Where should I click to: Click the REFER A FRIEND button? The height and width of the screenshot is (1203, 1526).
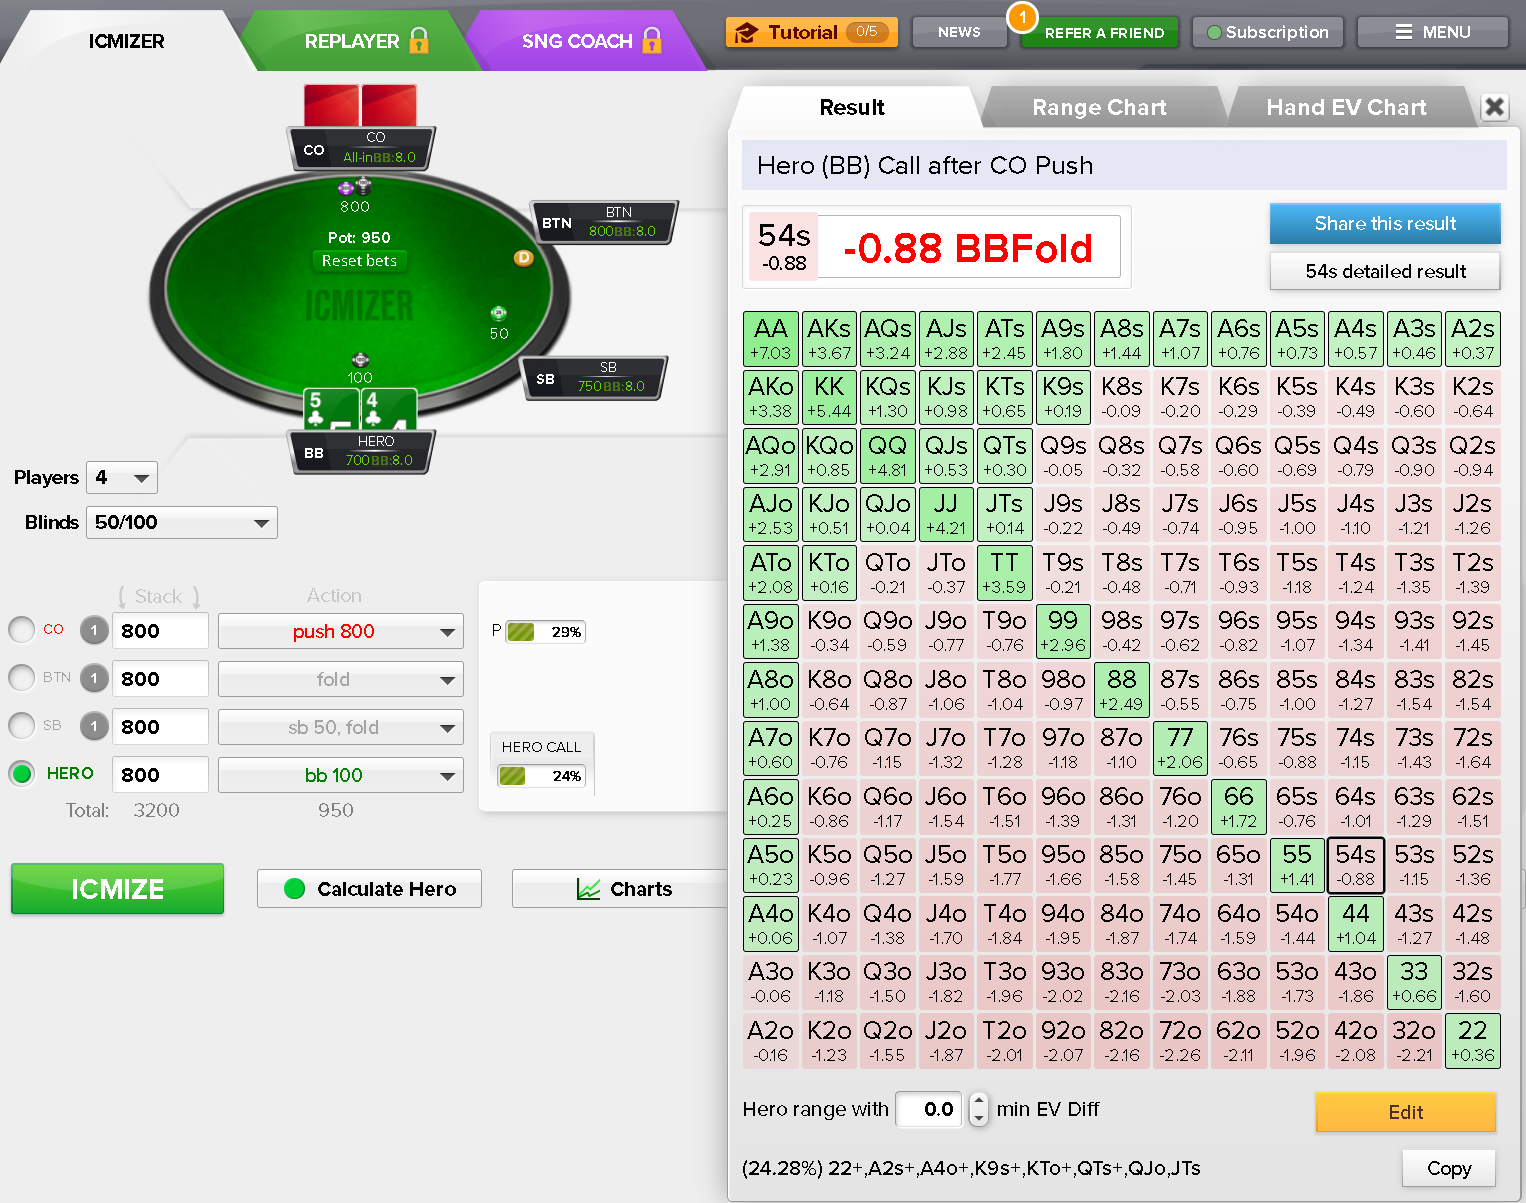(1100, 33)
